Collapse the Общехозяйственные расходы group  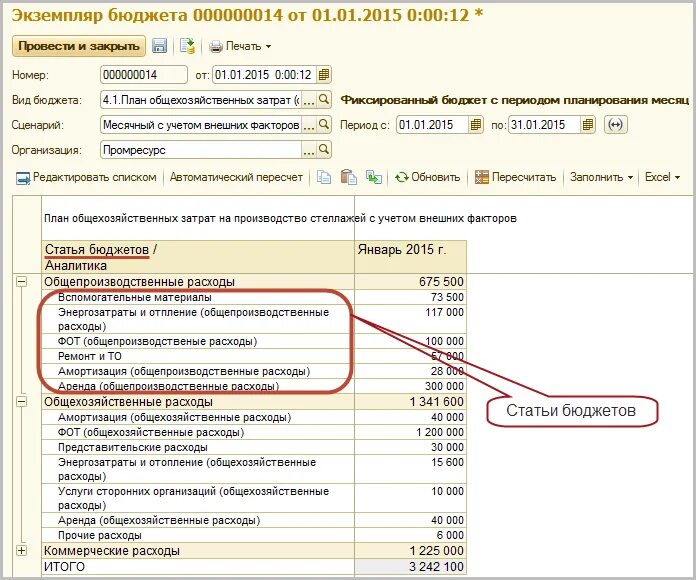click(x=21, y=402)
